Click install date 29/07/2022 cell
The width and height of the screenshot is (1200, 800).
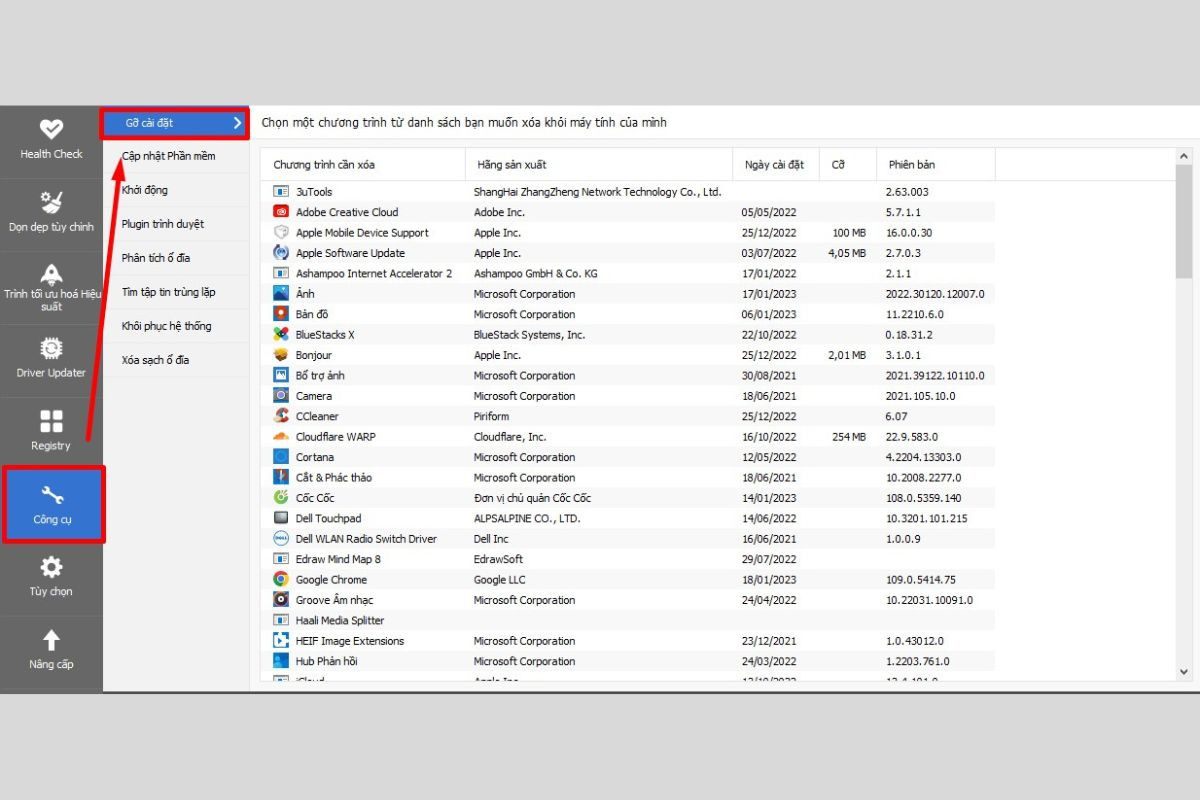coord(769,559)
